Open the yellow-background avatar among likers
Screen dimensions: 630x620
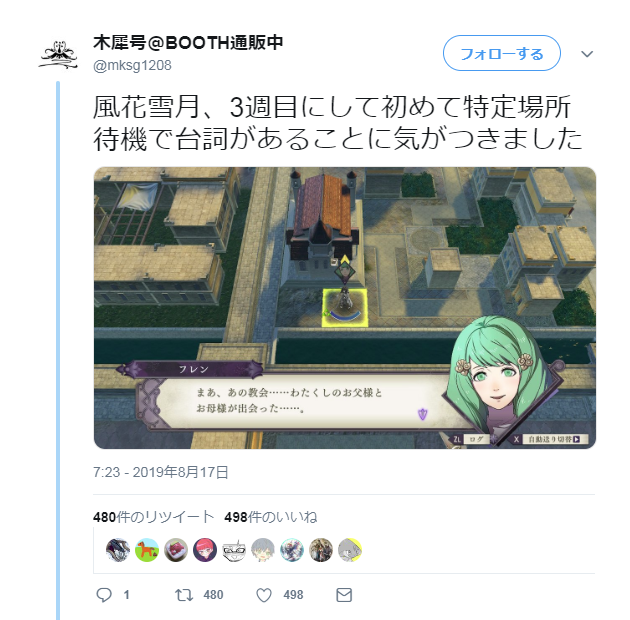coord(350,550)
